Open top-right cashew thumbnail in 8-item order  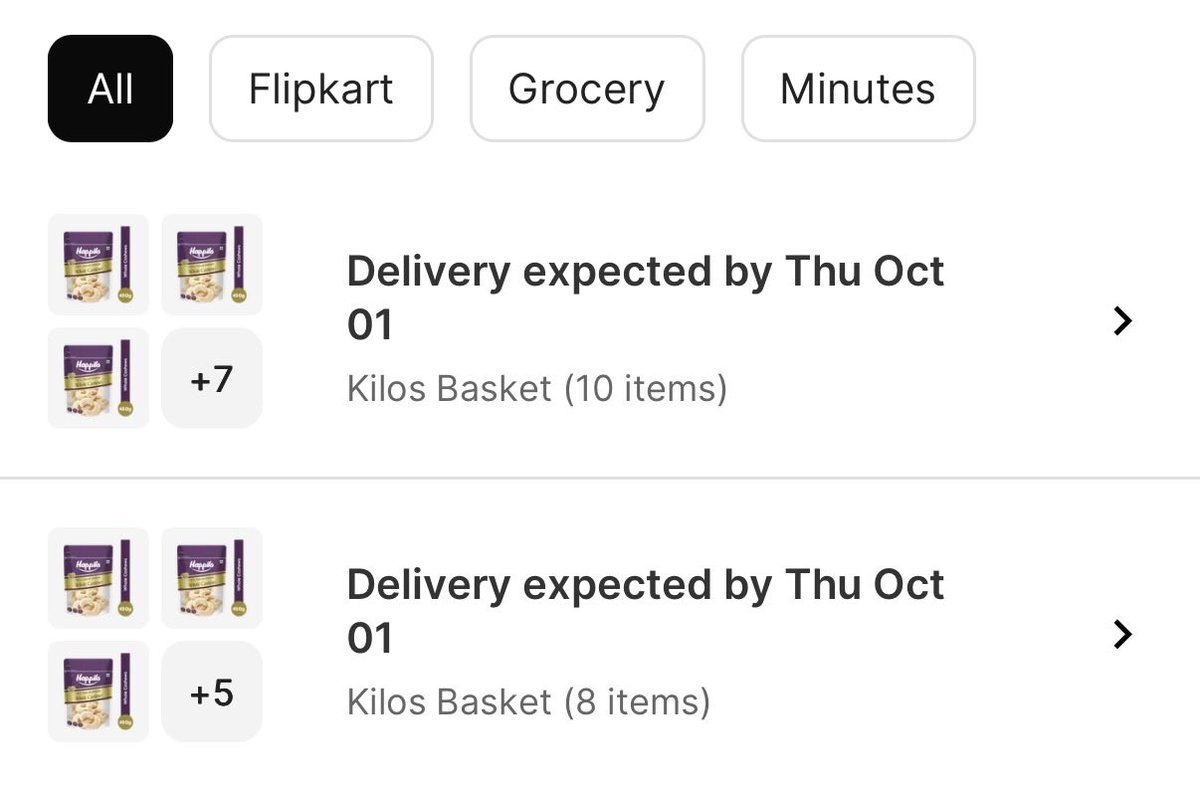[x=212, y=578]
